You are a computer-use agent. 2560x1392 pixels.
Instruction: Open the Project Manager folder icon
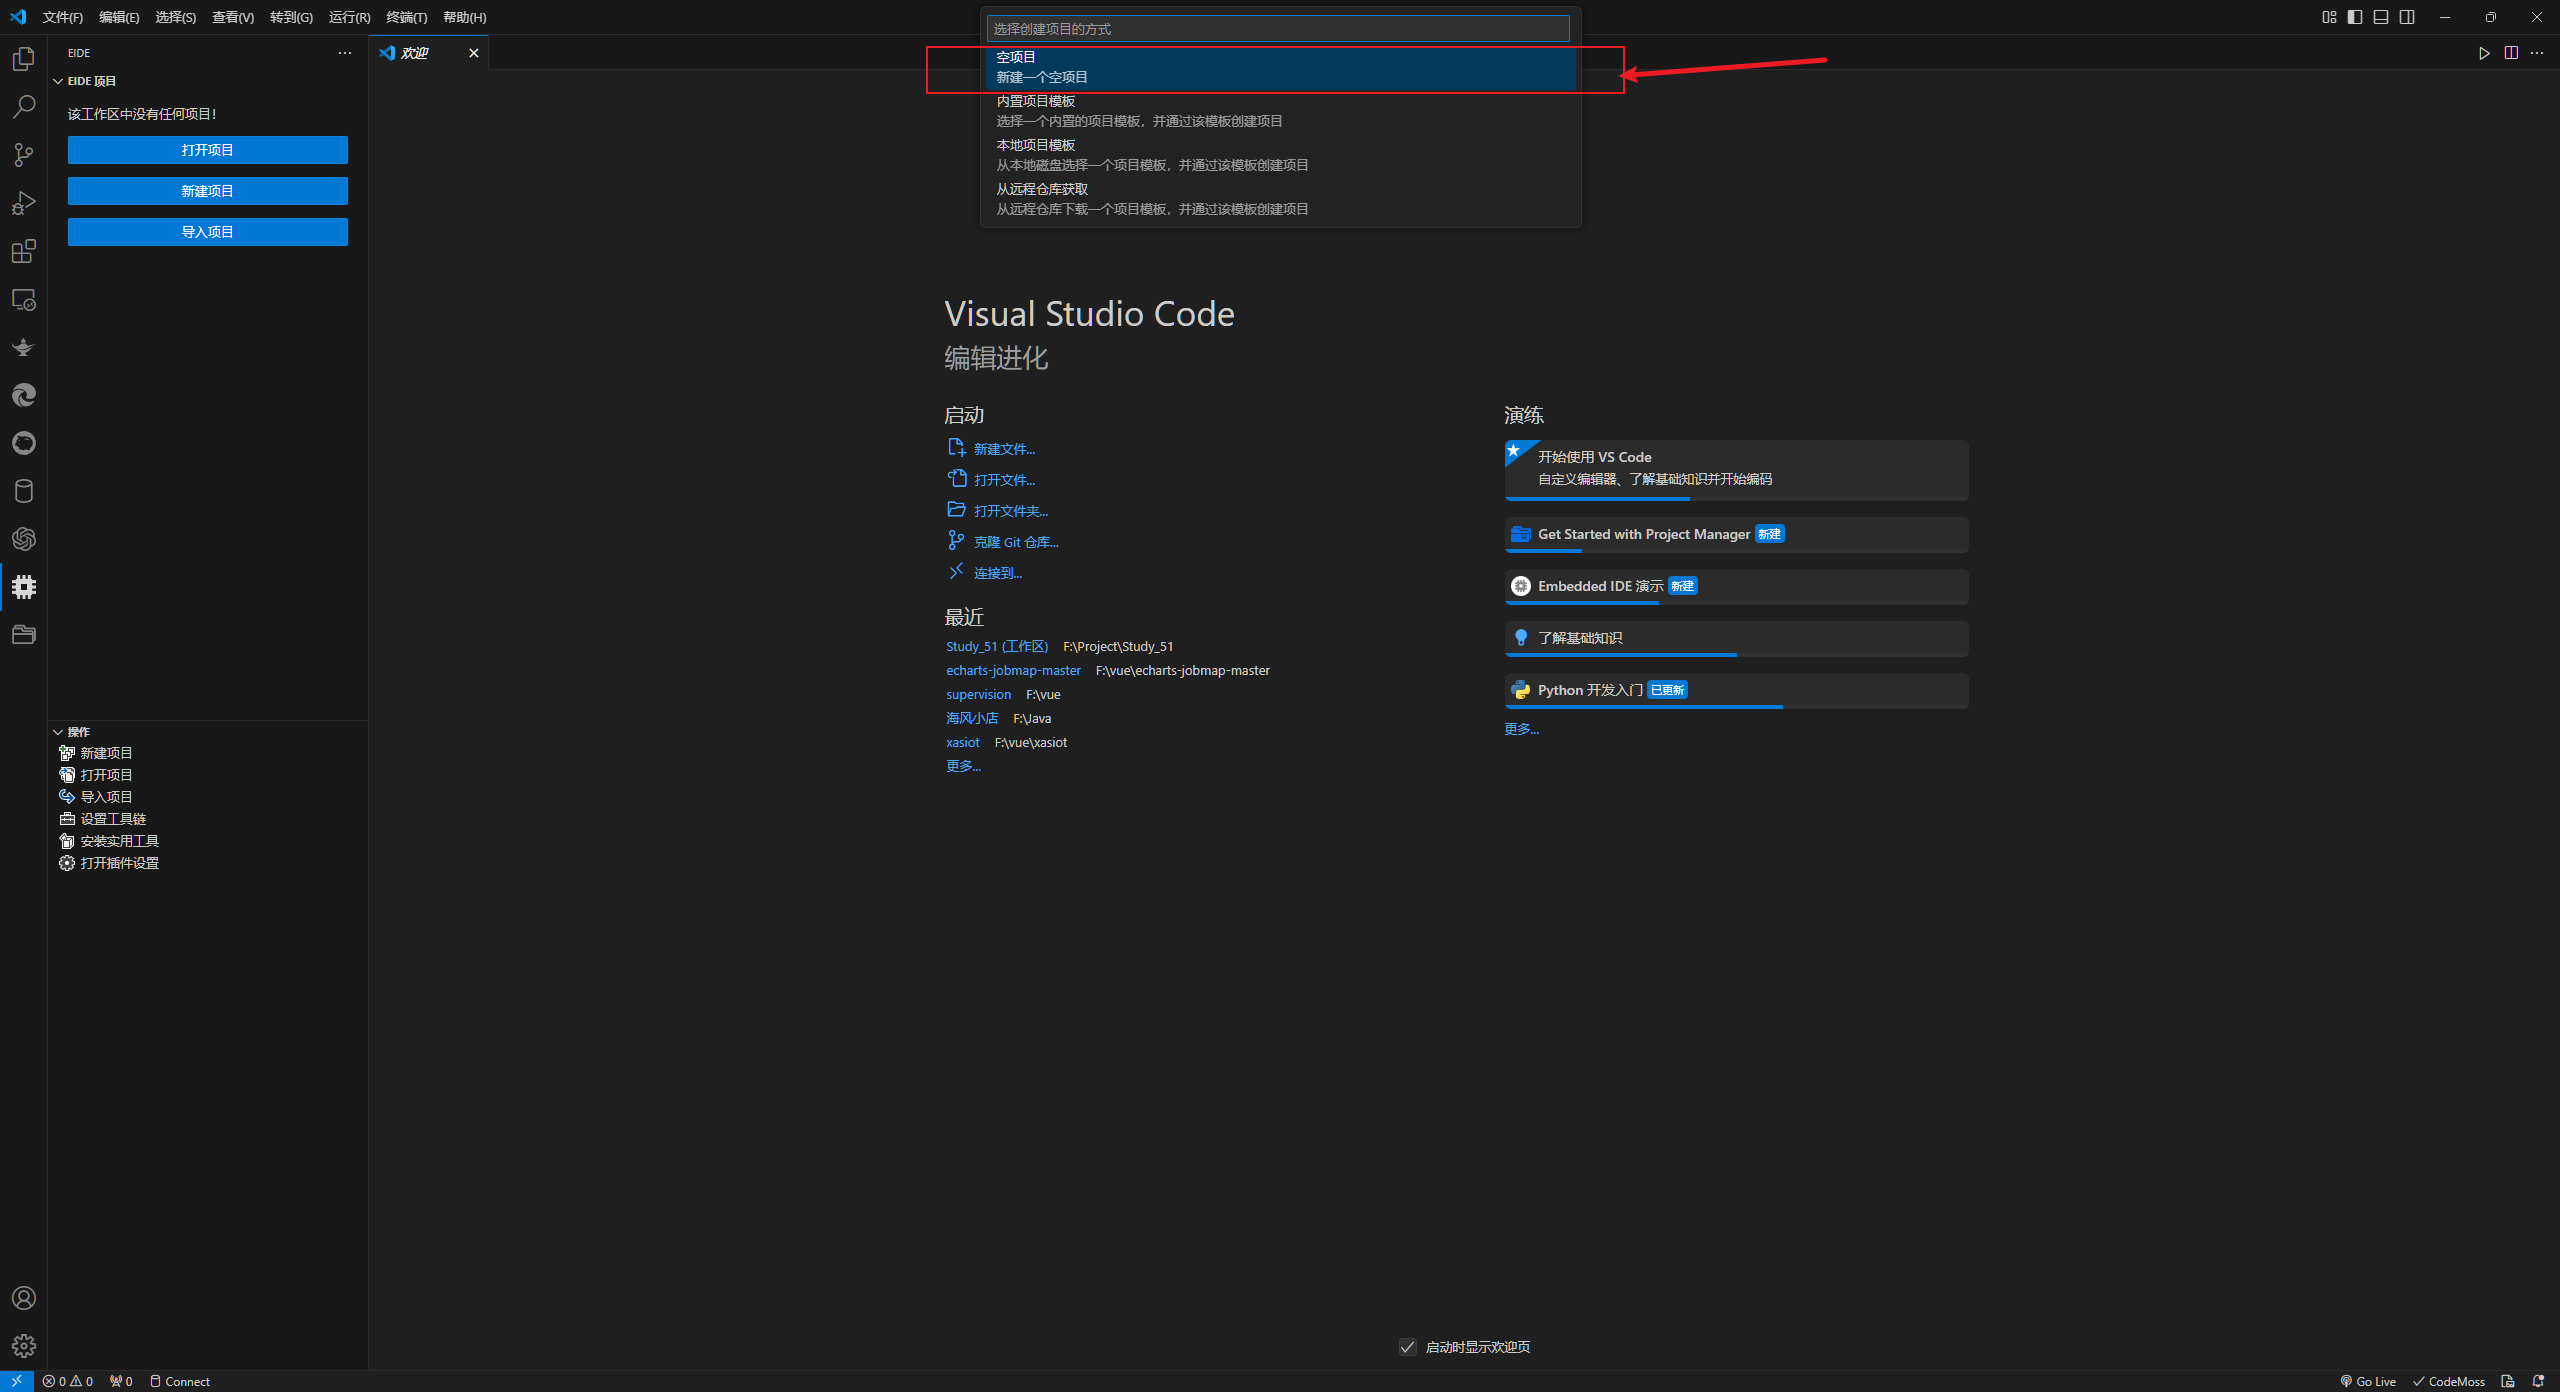click(x=24, y=635)
